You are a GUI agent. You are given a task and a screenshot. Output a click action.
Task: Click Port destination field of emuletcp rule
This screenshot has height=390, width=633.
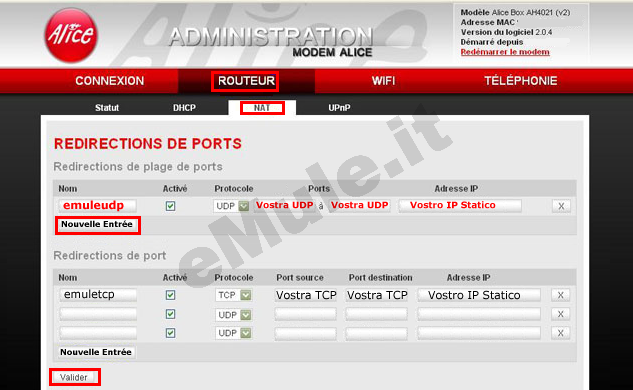[x=377, y=295]
